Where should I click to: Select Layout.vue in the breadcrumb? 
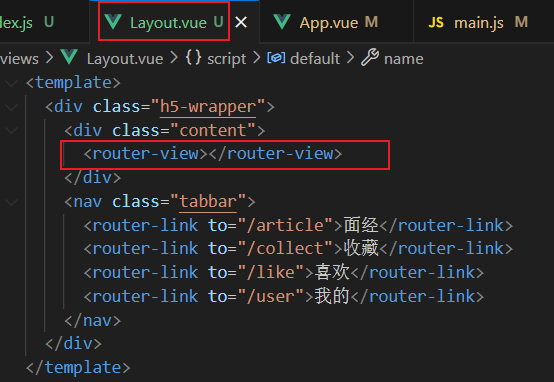coord(125,59)
